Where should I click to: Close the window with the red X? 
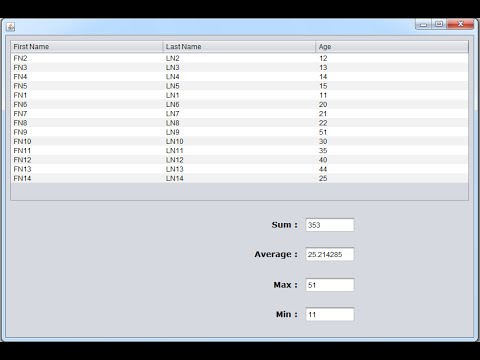coord(460,24)
